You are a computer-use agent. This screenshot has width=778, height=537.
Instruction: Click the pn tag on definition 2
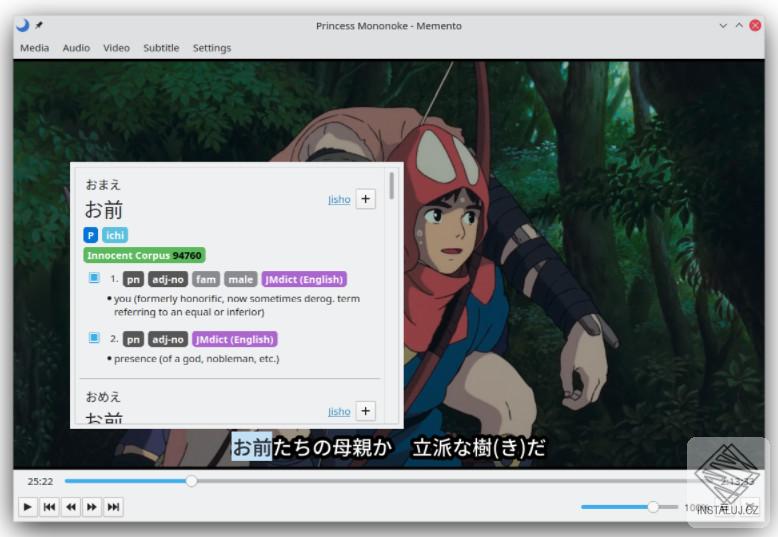(x=133, y=339)
